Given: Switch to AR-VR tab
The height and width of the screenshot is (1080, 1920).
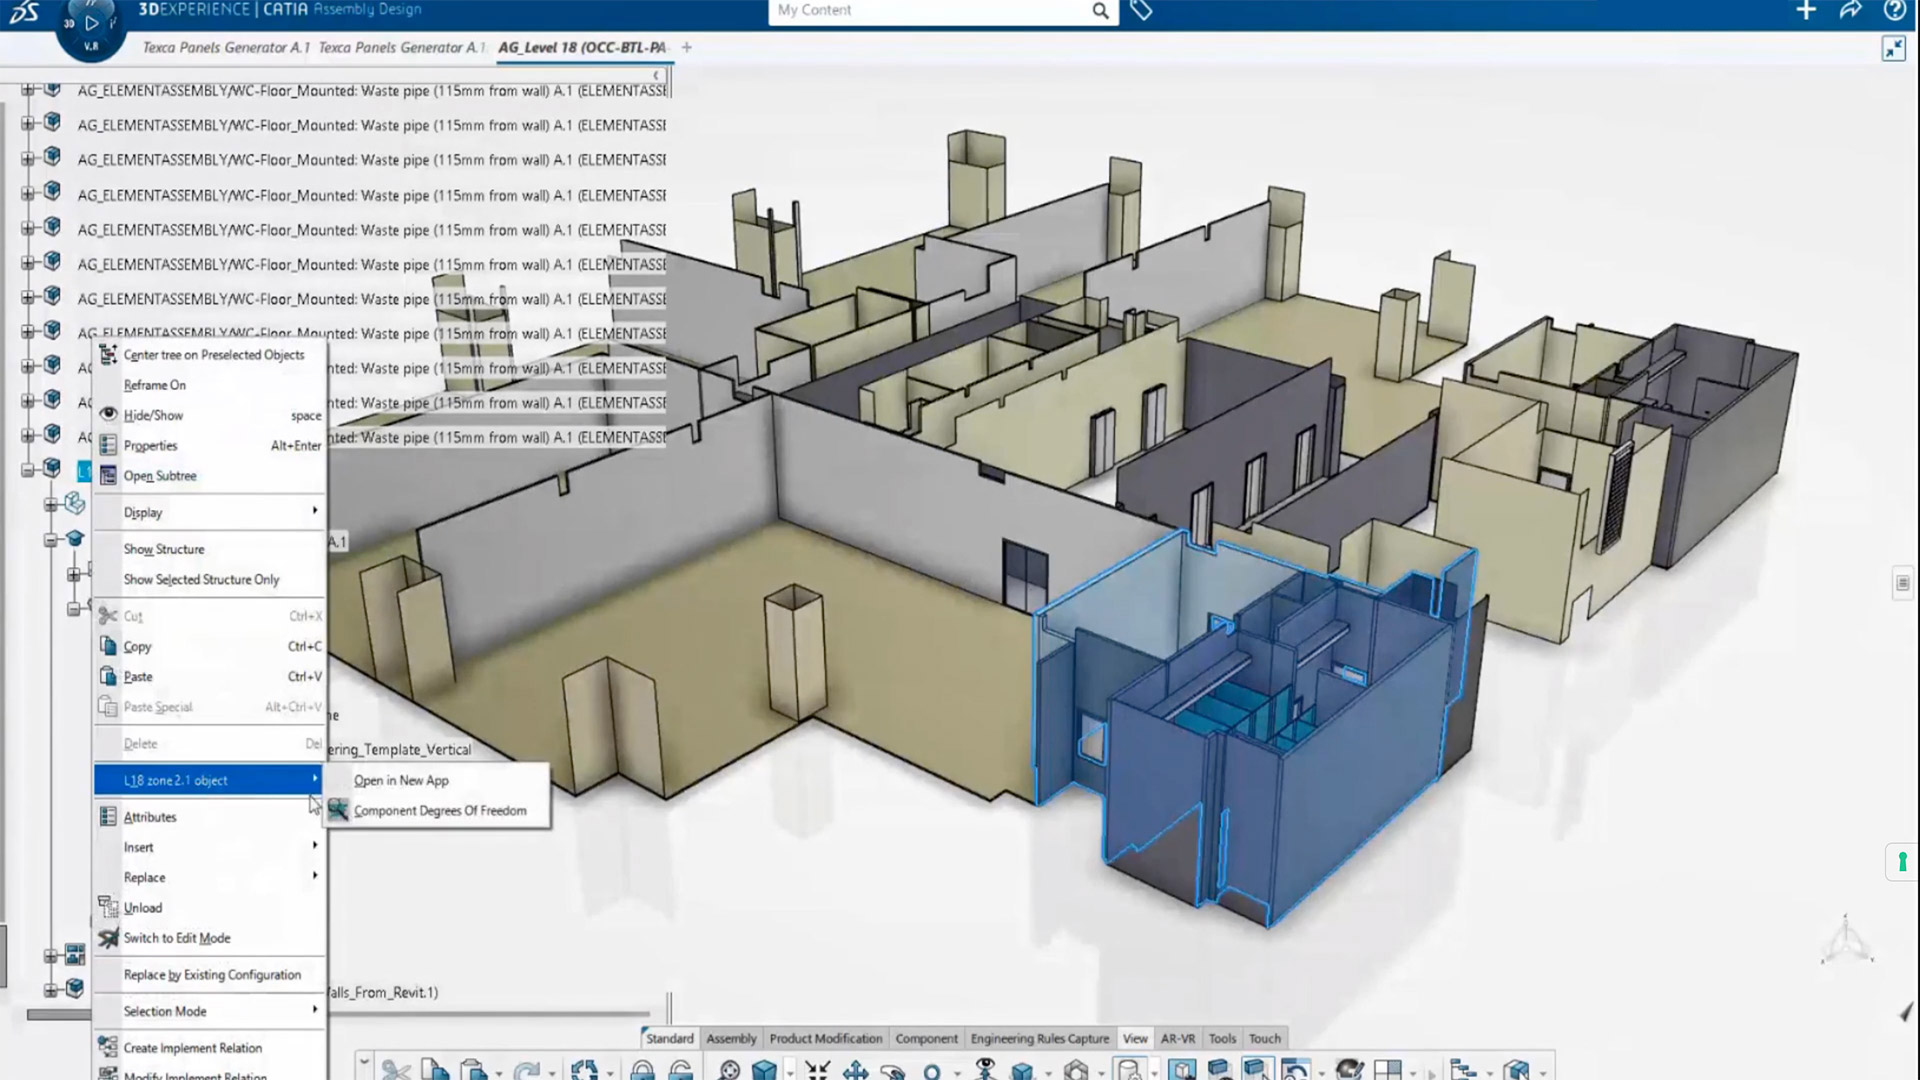Looking at the screenshot, I should (x=1178, y=1038).
